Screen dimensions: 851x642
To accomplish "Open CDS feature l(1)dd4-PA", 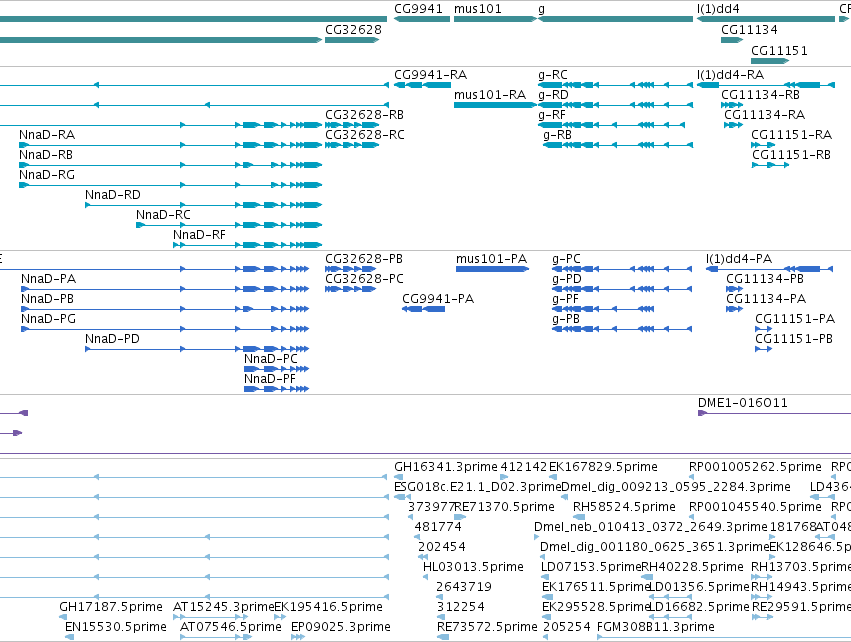I will 739,259.
